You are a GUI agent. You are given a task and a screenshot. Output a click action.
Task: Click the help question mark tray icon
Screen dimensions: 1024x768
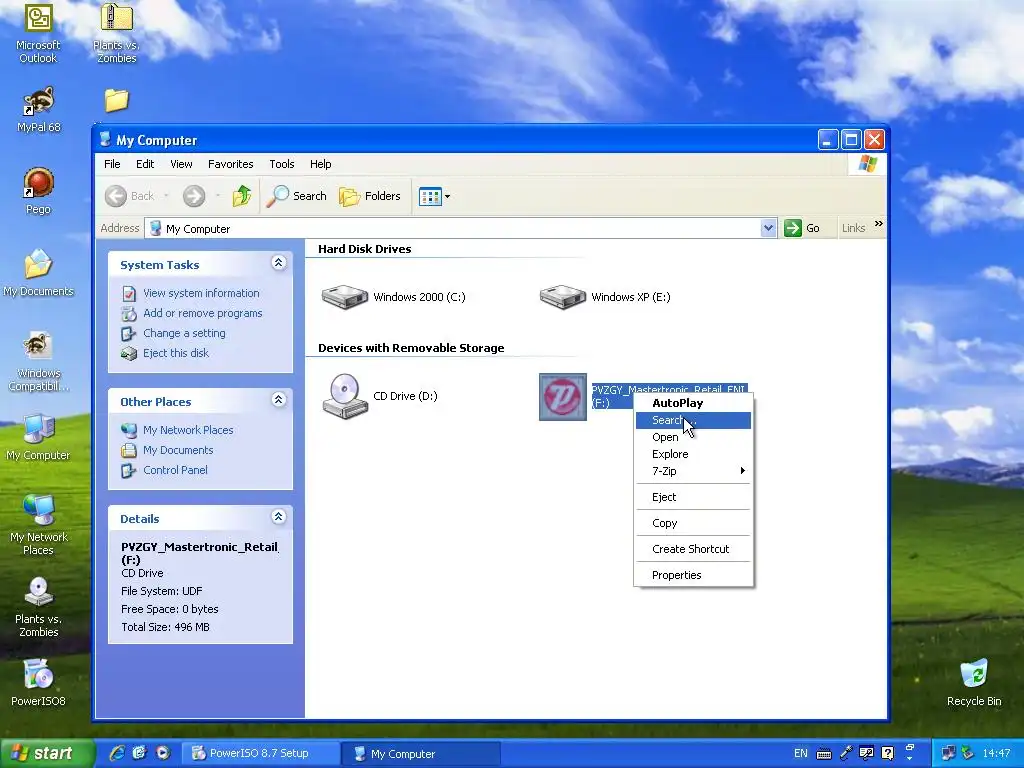887,753
